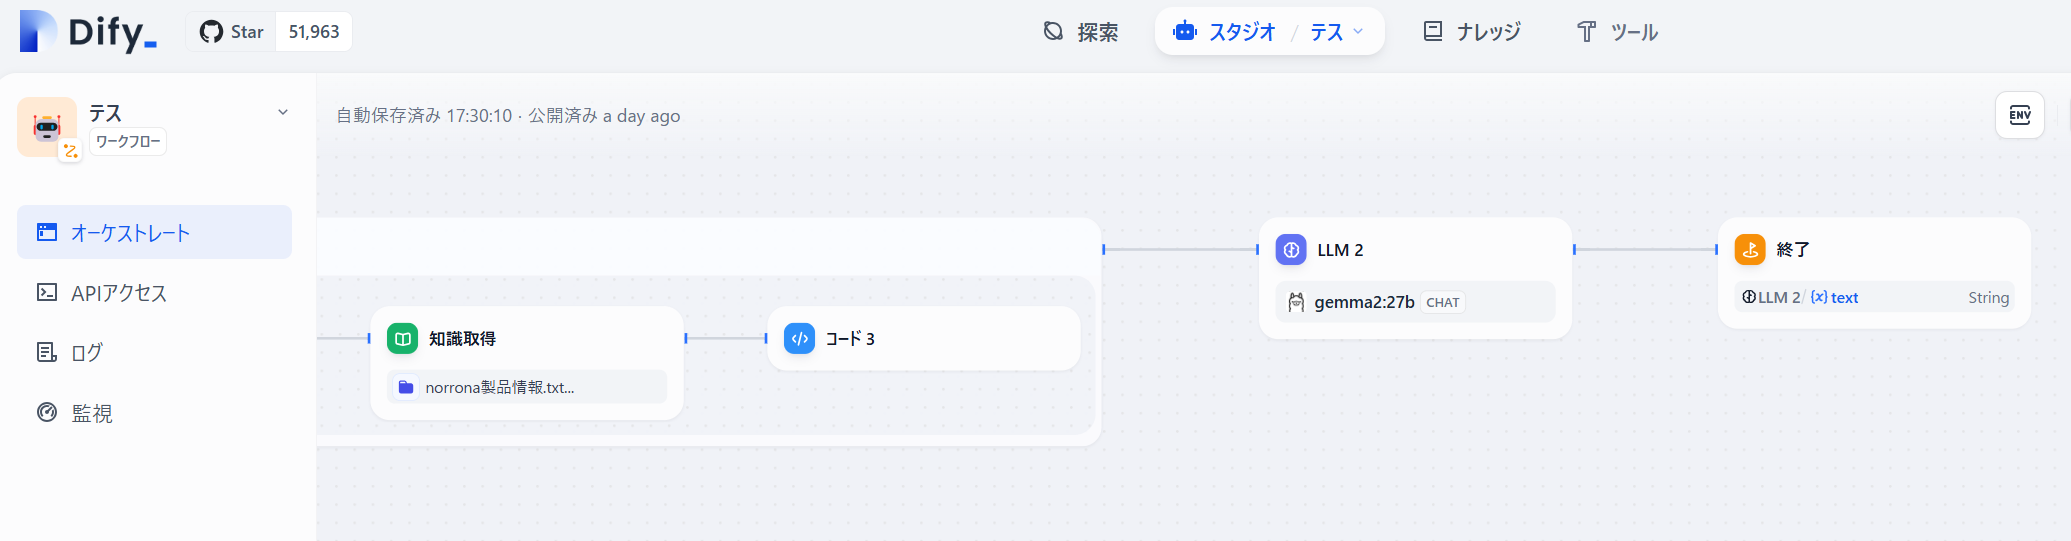
Task: Click the explore compass icon
Action: (x=1053, y=31)
